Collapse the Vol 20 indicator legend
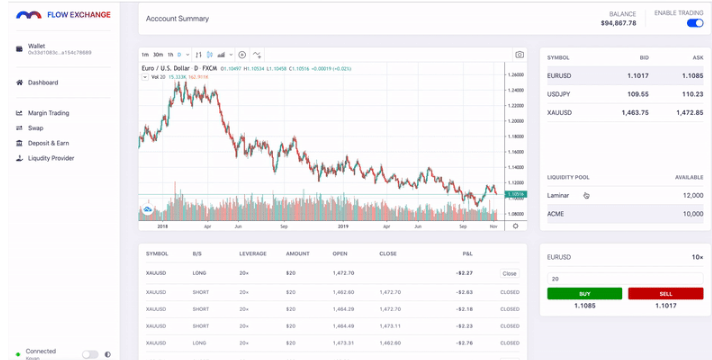The image size is (712, 360). 145,77
